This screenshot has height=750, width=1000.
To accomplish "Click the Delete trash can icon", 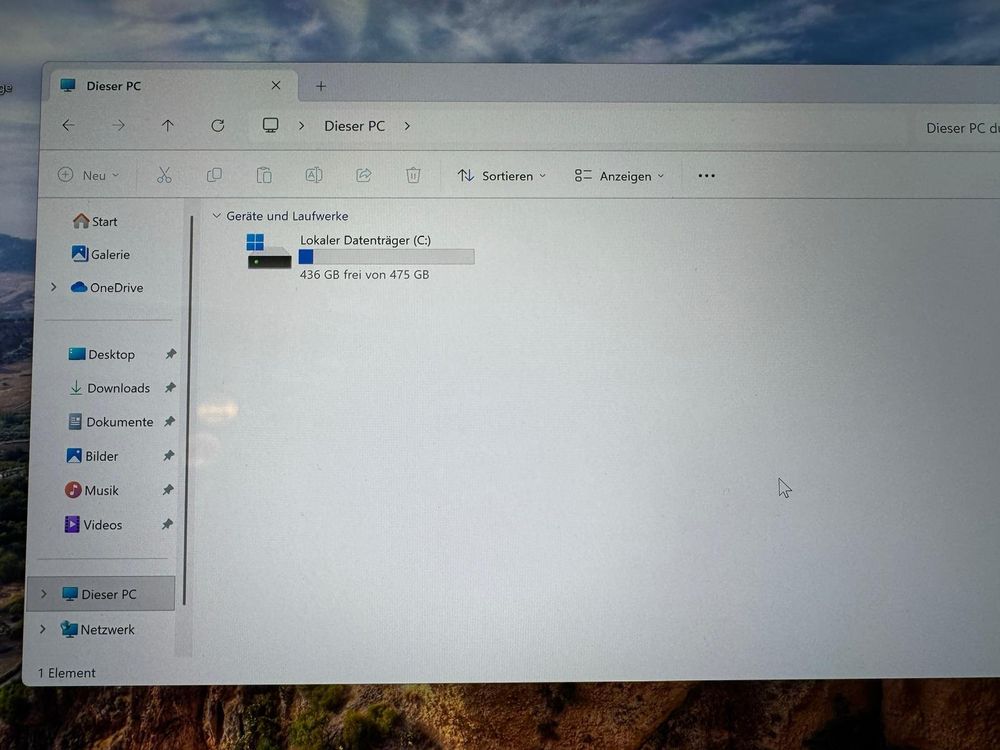I will click(413, 175).
